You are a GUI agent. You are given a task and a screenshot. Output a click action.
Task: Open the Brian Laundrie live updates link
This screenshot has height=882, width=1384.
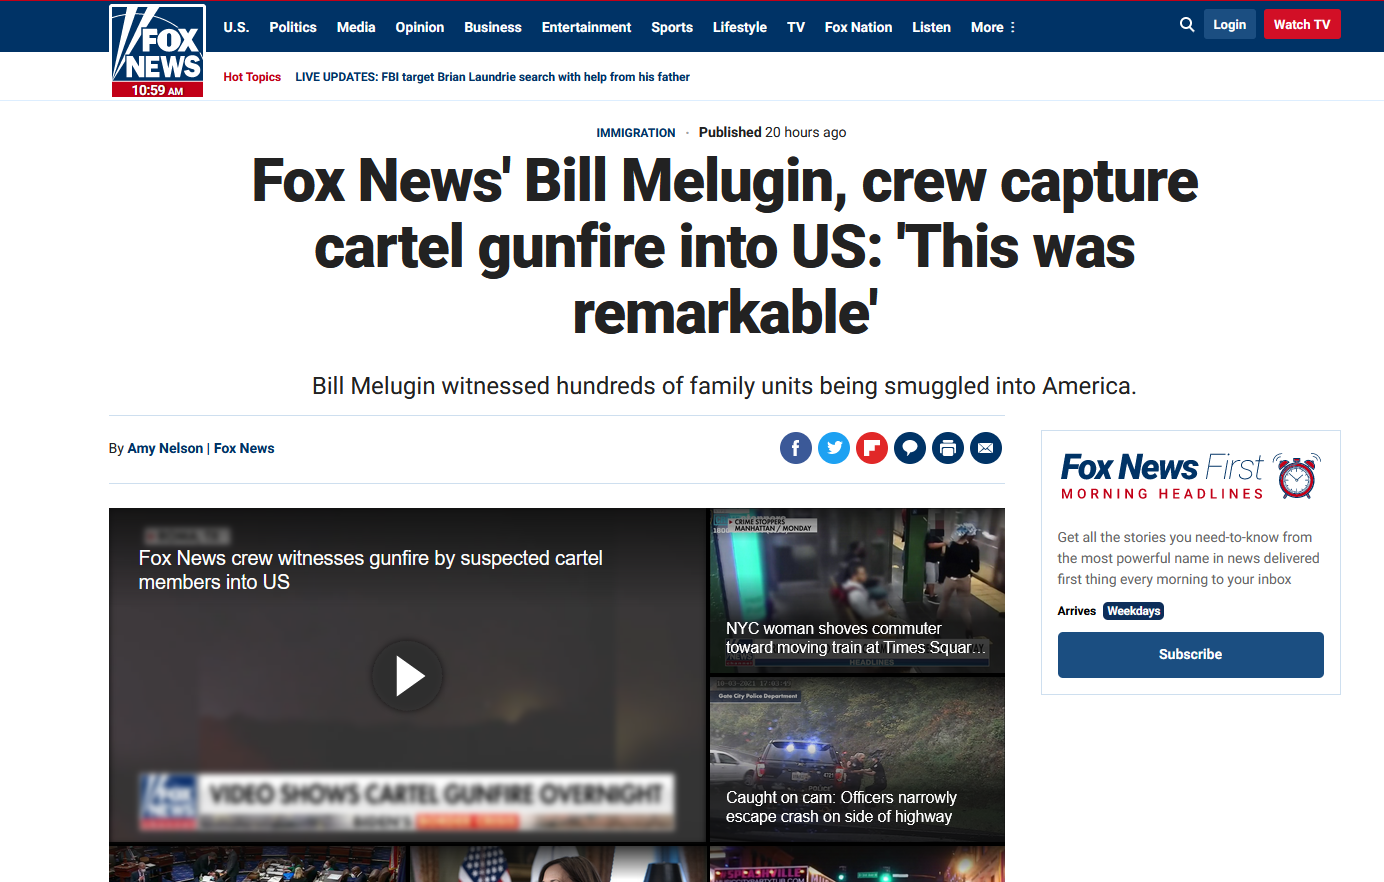[492, 77]
